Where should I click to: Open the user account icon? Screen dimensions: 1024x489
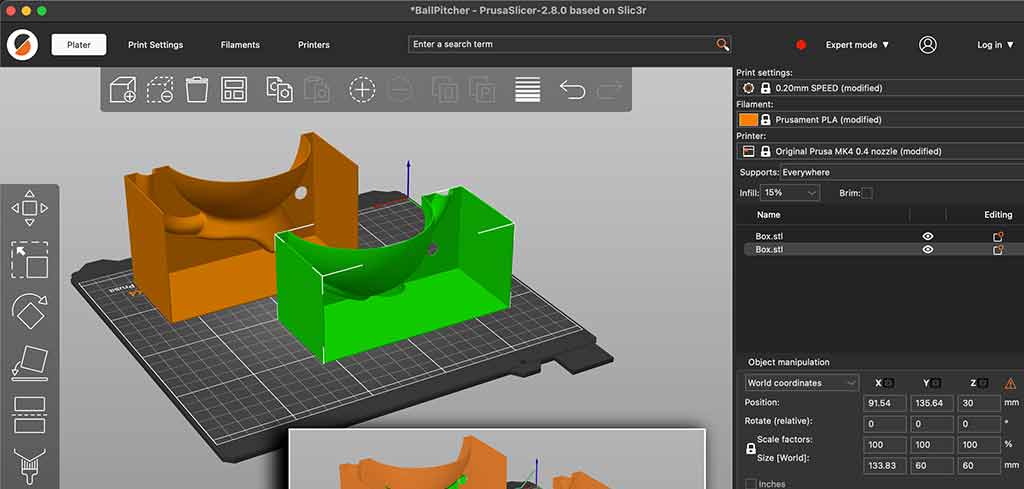coord(927,44)
